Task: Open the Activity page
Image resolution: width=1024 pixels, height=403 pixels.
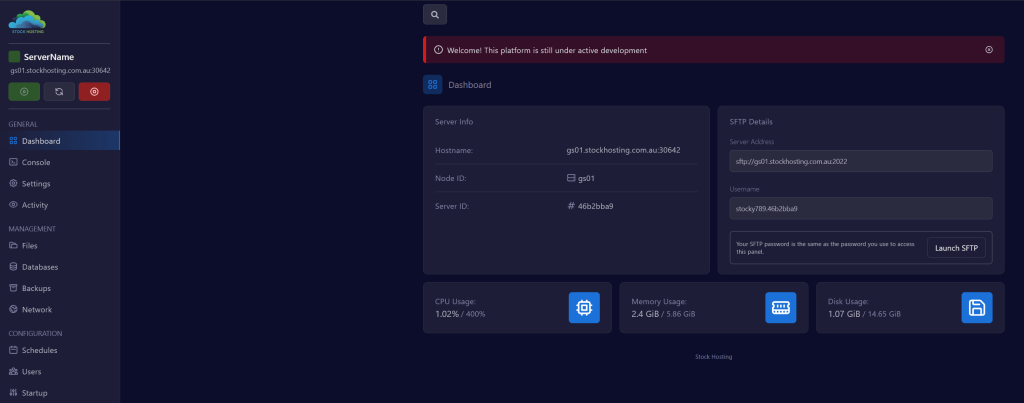Action: [x=35, y=205]
